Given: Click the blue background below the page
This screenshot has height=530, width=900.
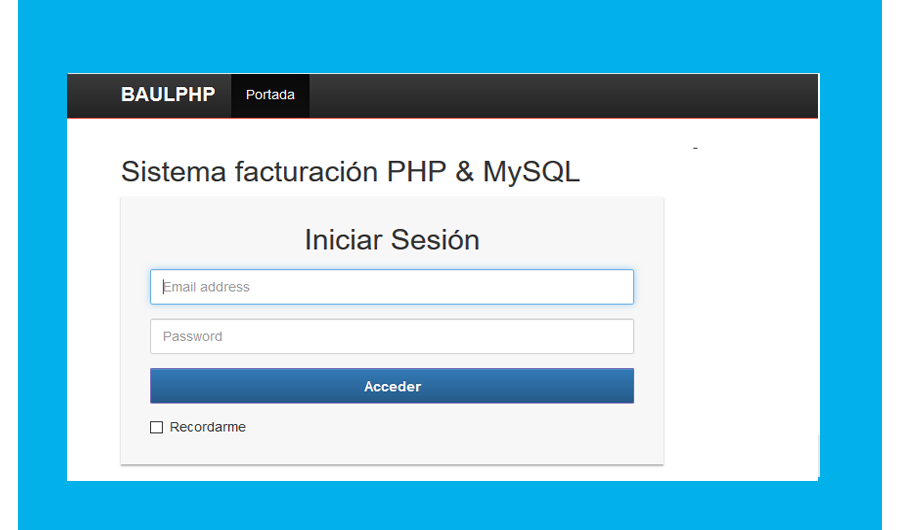Looking at the screenshot, I should click(x=450, y=506).
